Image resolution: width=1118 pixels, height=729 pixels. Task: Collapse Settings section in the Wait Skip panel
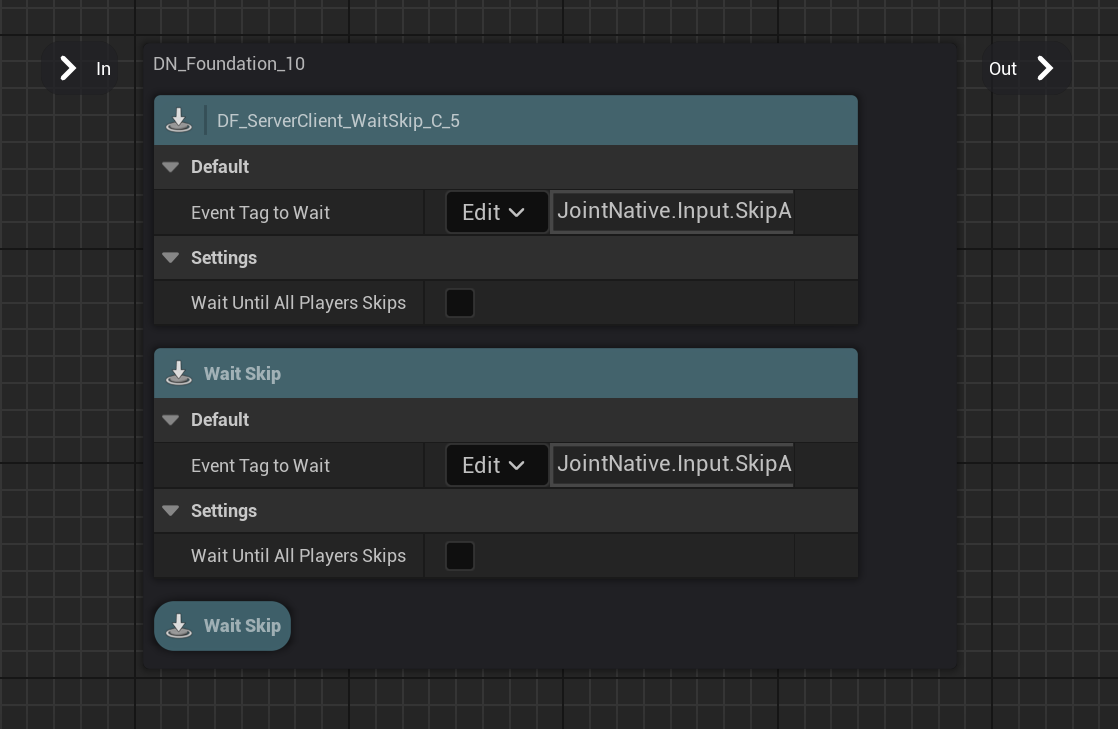coord(171,511)
